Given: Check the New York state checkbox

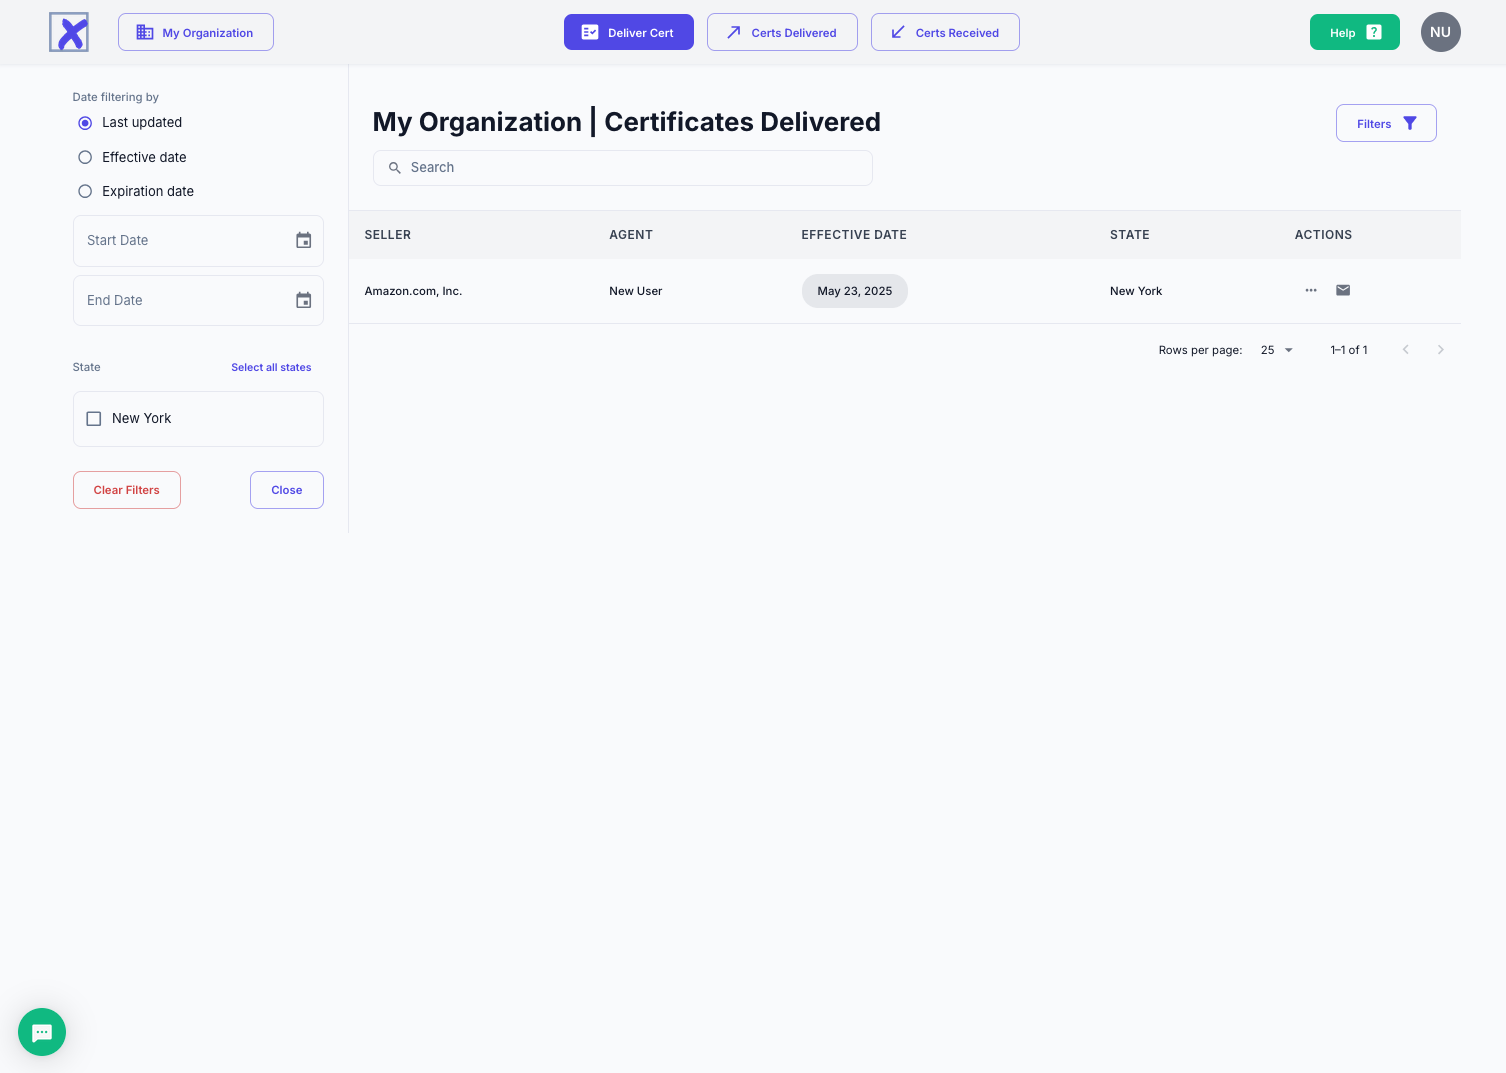Looking at the screenshot, I should coord(94,419).
